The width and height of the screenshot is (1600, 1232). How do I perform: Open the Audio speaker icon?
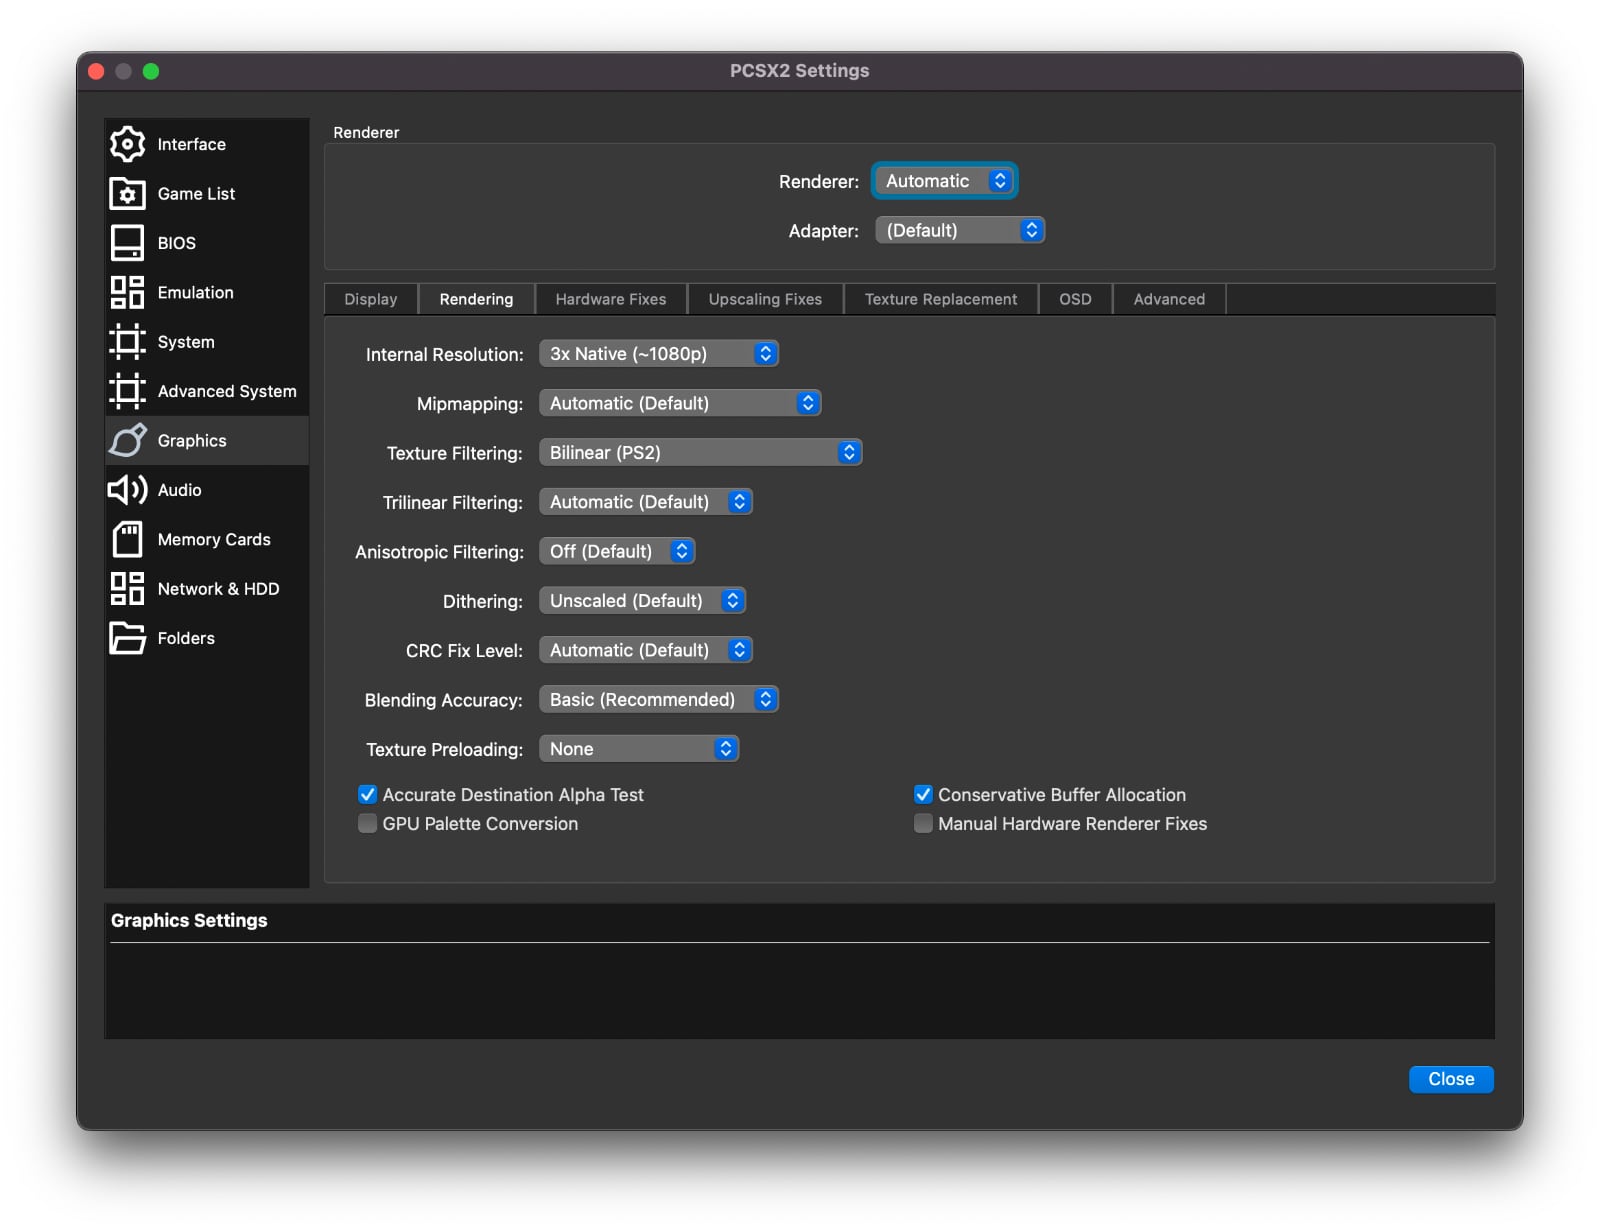(x=127, y=490)
